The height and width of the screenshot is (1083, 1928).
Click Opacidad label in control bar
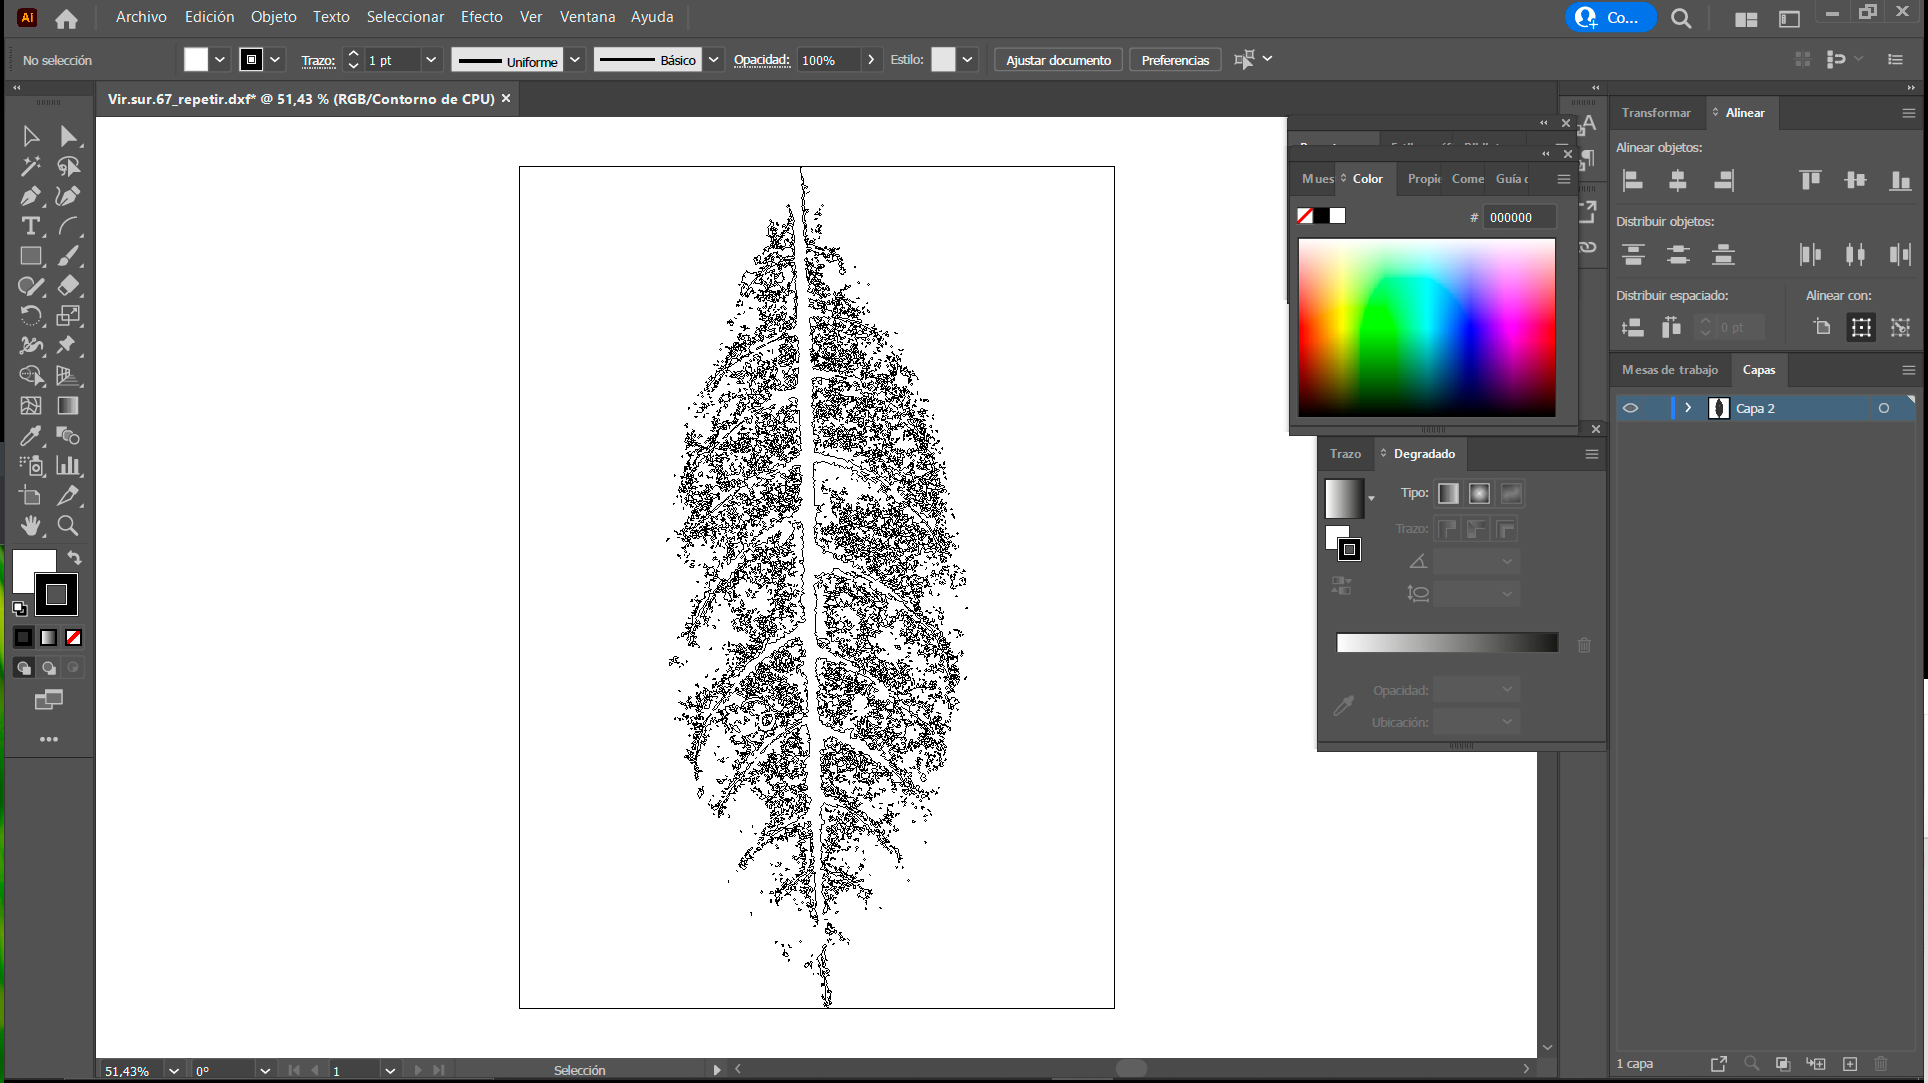(761, 60)
